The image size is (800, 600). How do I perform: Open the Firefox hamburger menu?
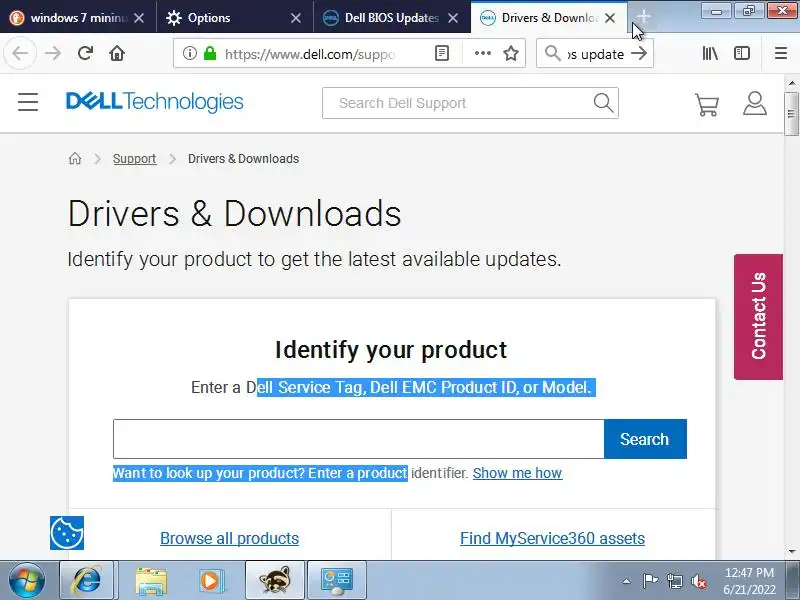tap(781, 54)
